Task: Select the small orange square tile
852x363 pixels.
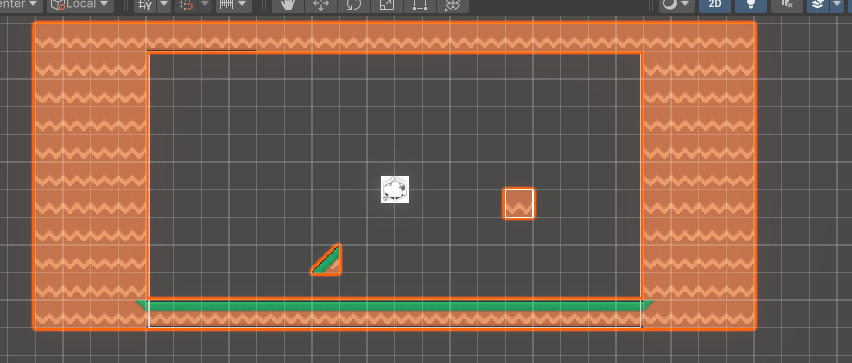Action: (519, 203)
